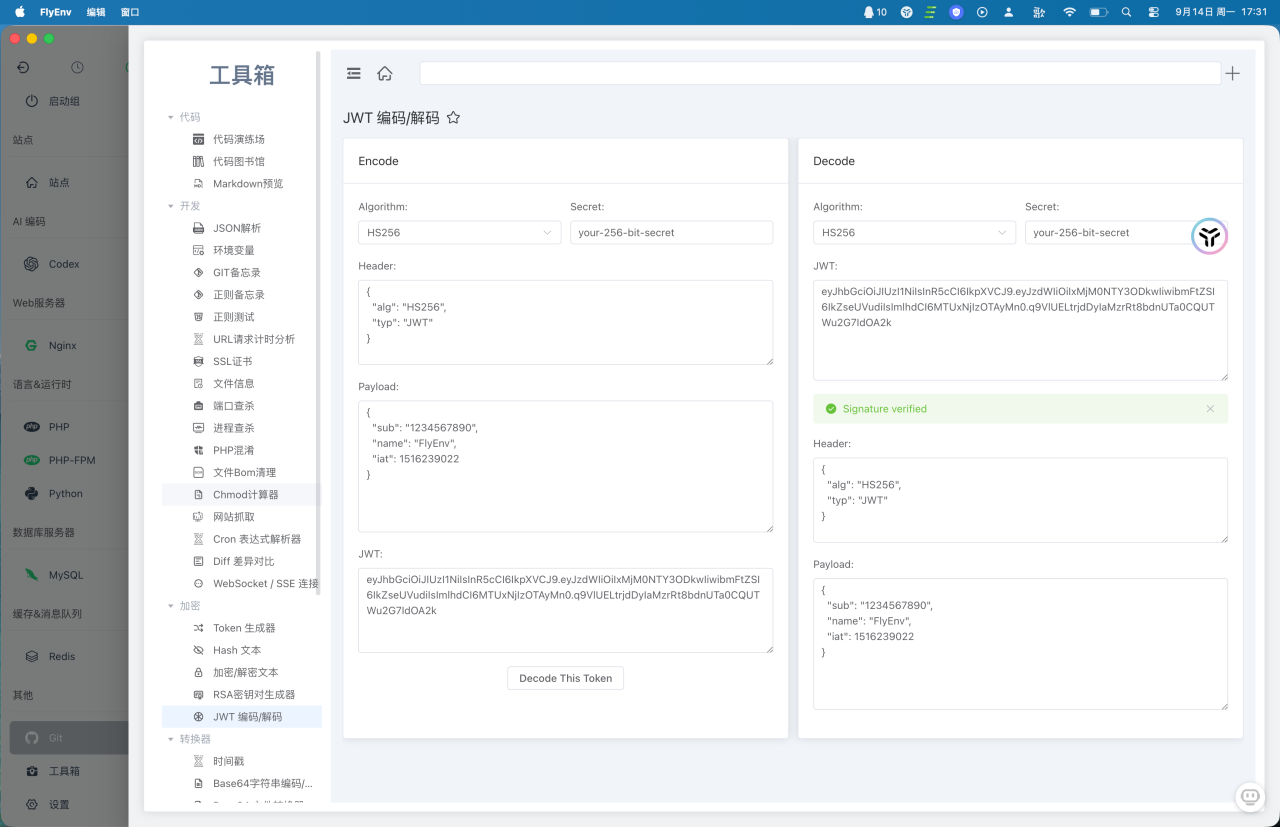The height and width of the screenshot is (827, 1280).
Task: Open the Decode Algorithm HS256 dropdown
Action: click(915, 232)
